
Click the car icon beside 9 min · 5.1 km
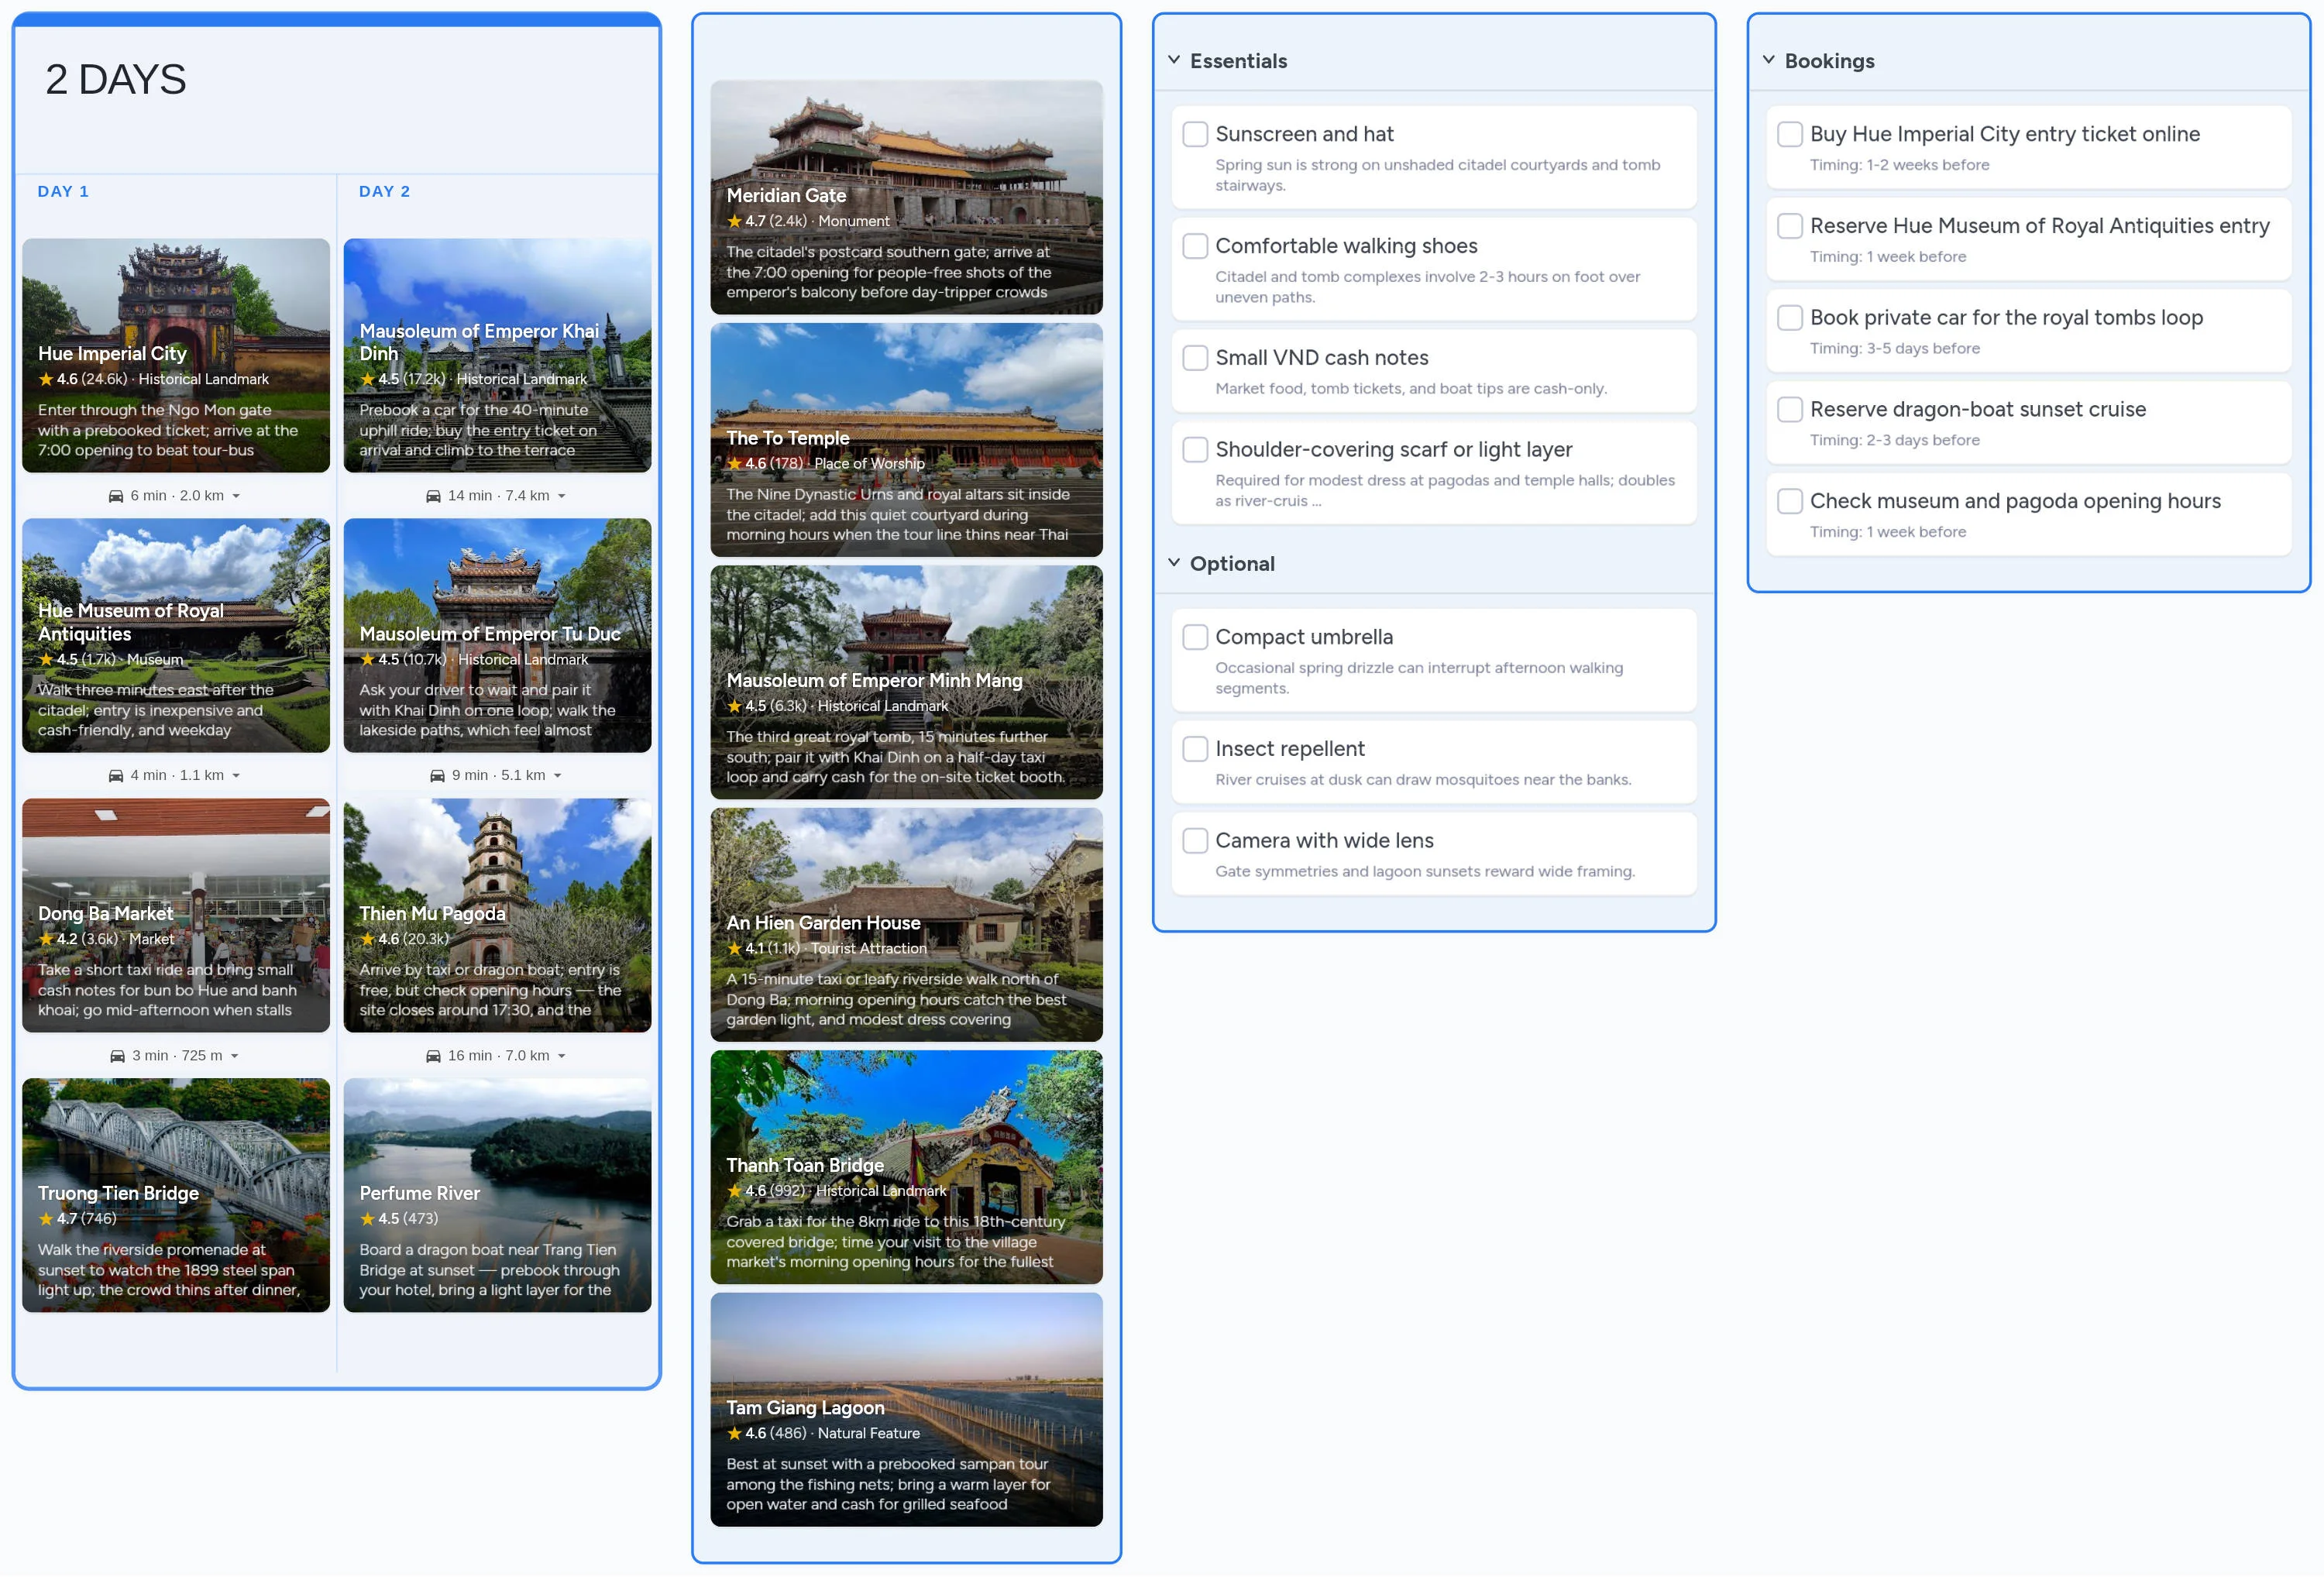pos(437,776)
